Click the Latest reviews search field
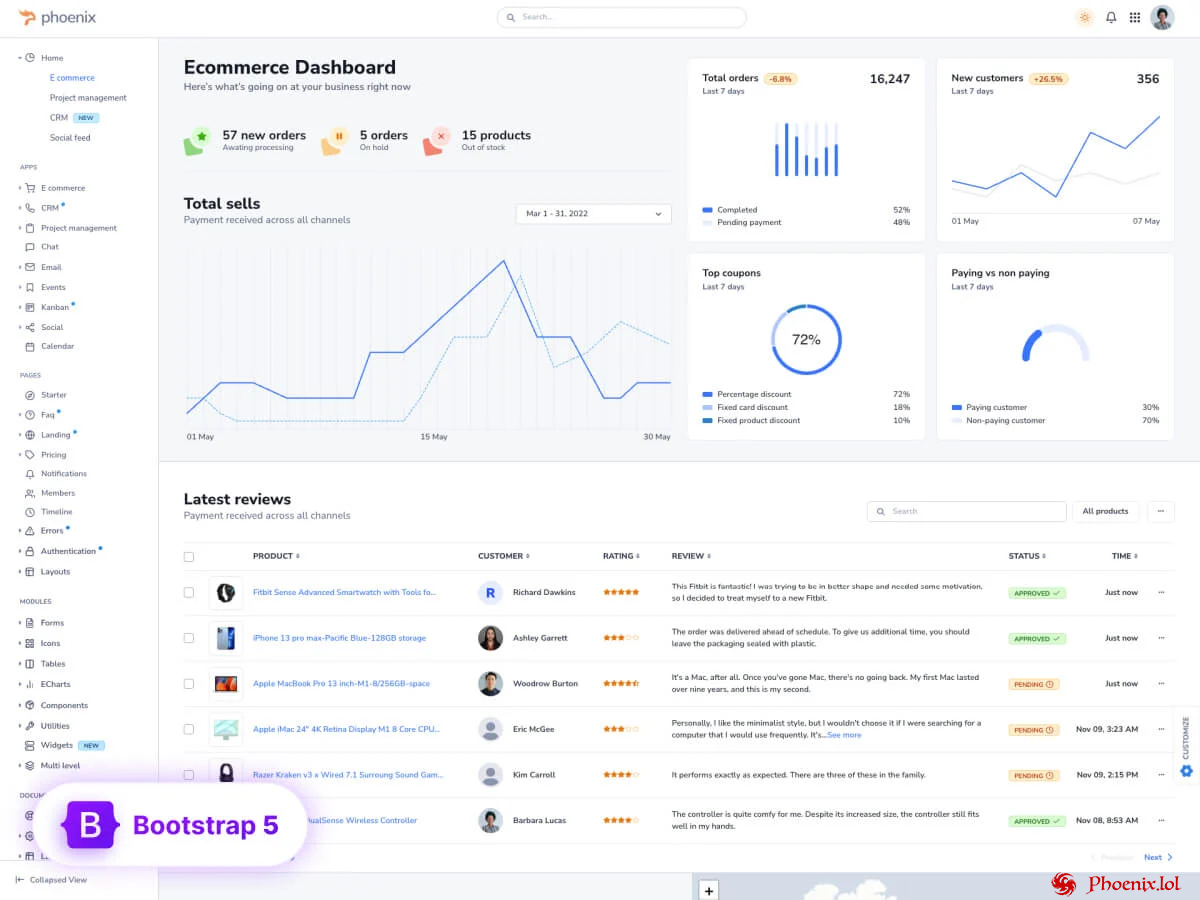 [x=966, y=511]
